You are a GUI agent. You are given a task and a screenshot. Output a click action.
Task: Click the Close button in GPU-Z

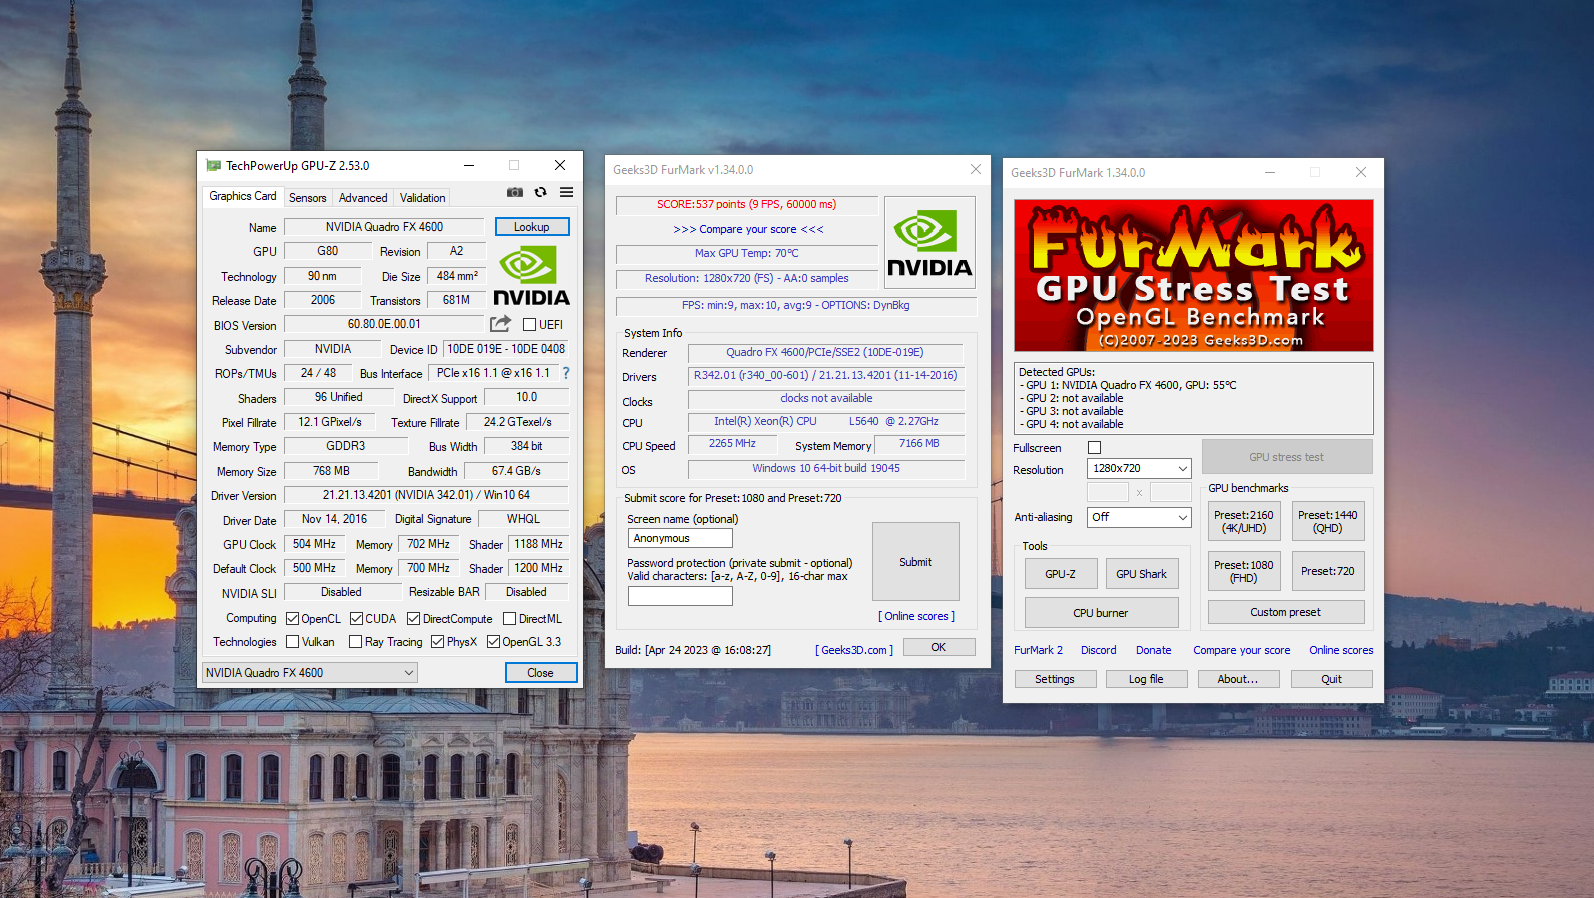pyautogui.click(x=541, y=673)
